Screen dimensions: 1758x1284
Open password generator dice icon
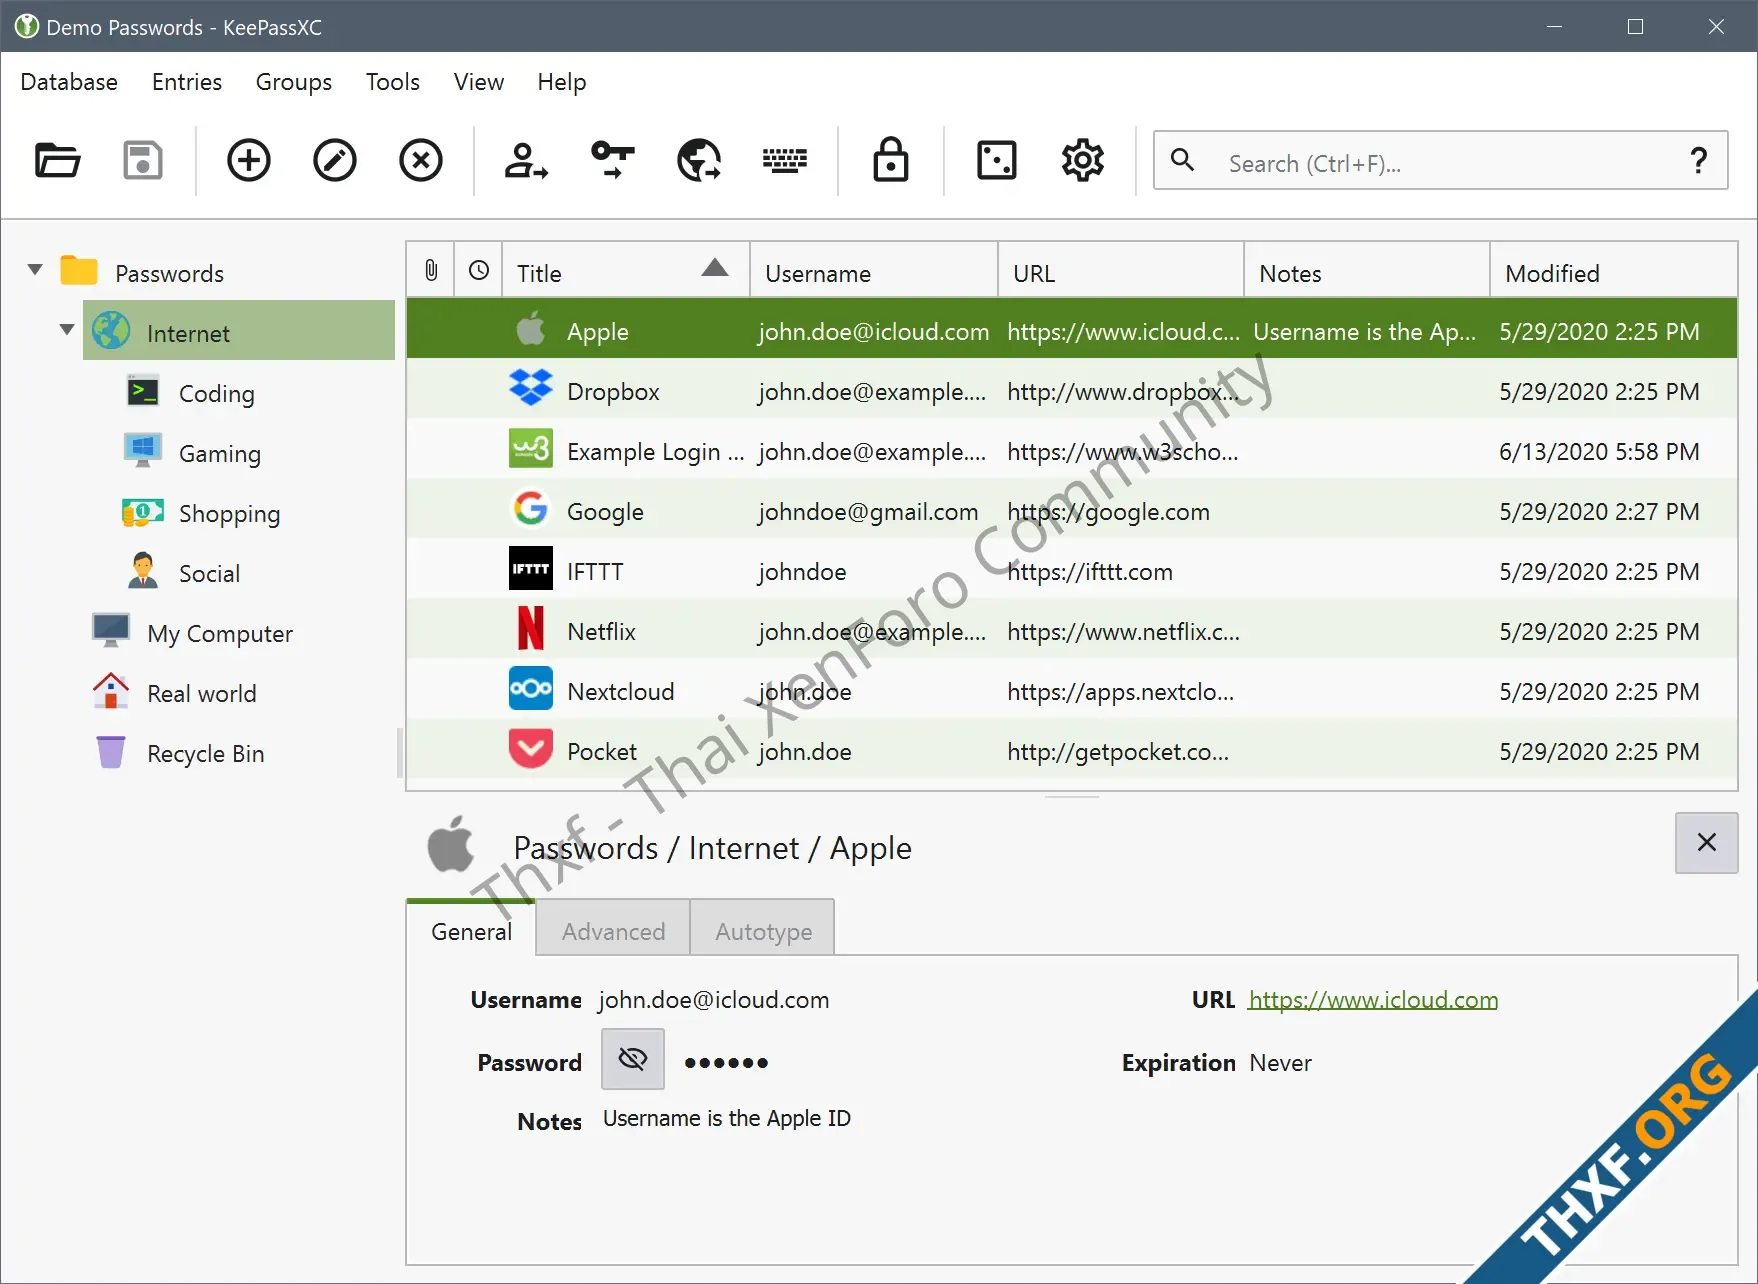click(997, 160)
